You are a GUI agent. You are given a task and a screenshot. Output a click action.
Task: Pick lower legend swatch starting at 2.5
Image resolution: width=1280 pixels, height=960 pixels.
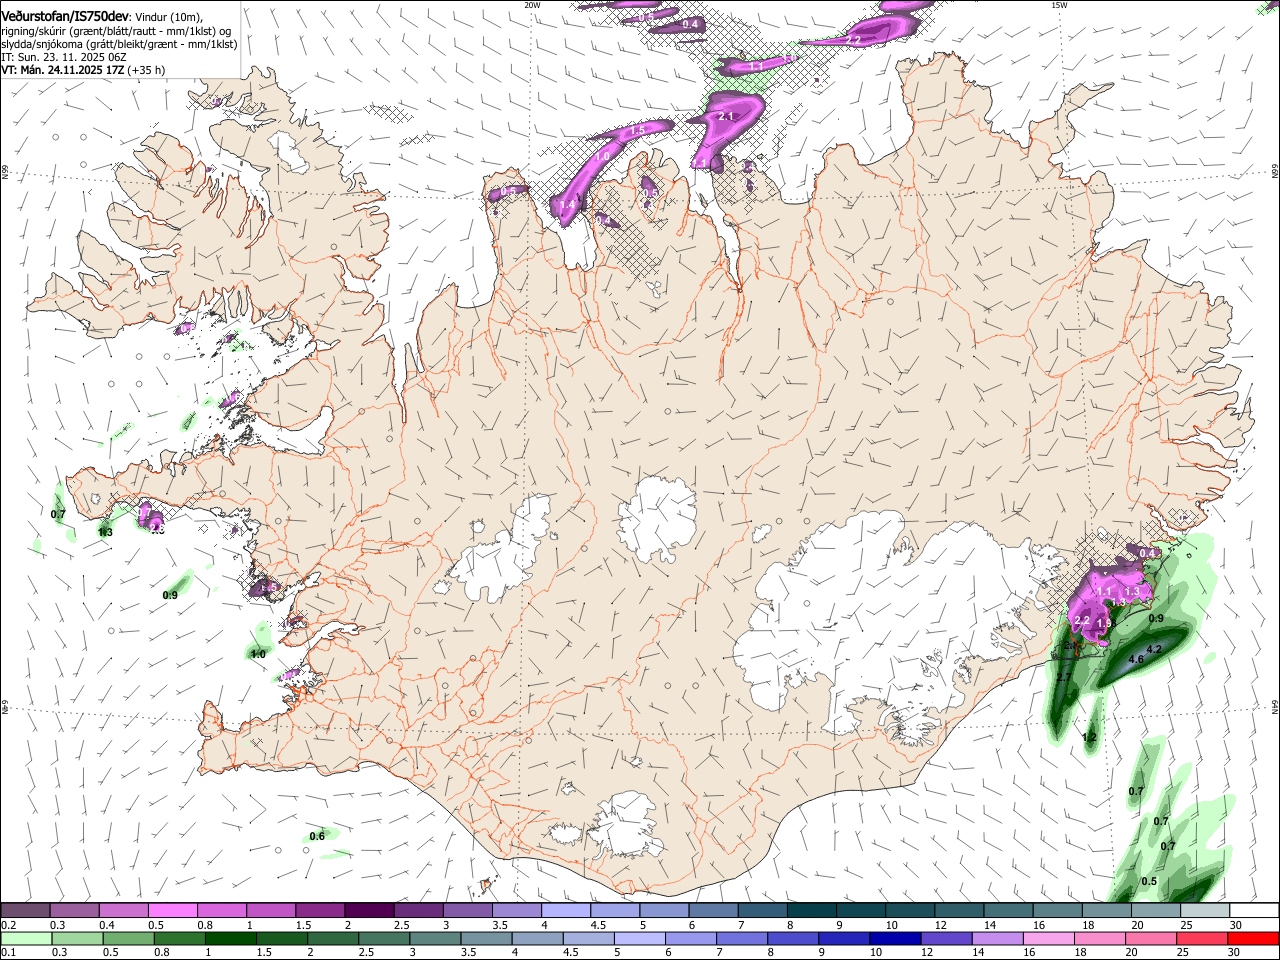(x=385, y=939)
